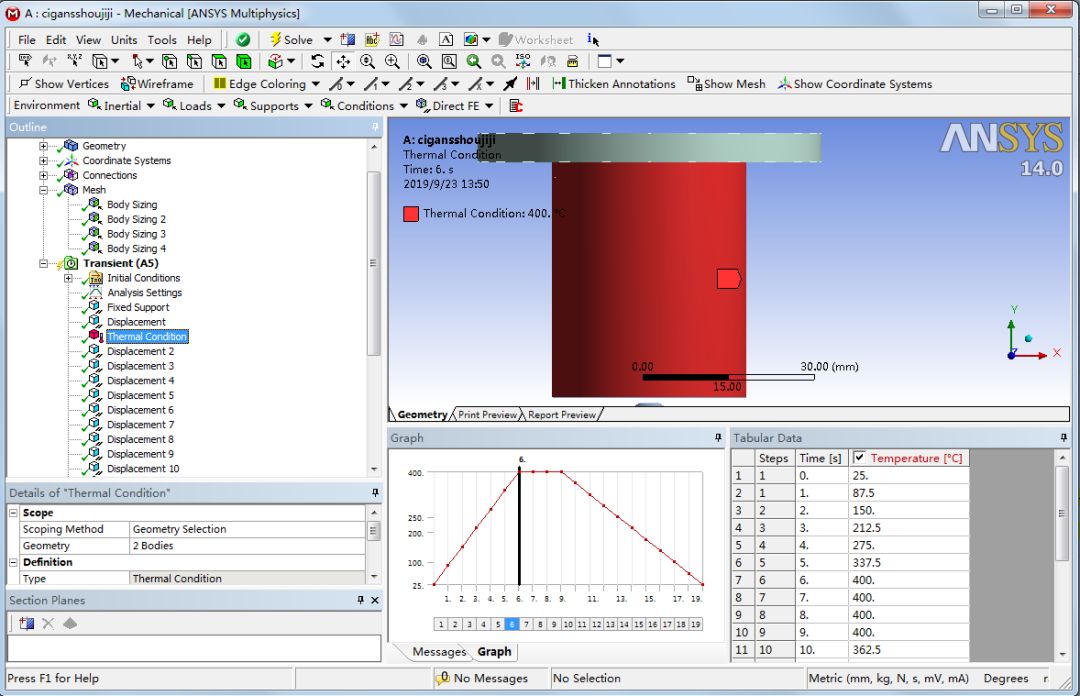Toggle Thicken Annotations

coord(614,84)
